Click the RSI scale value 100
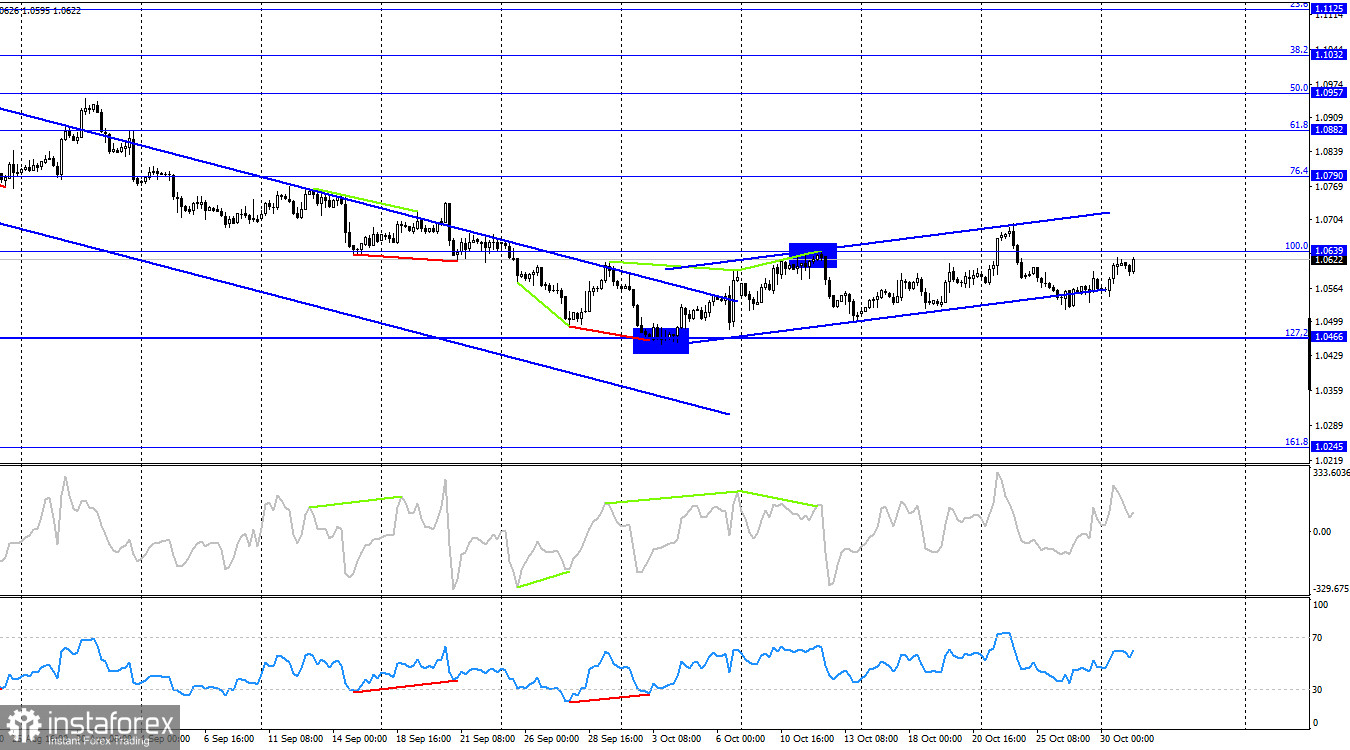This screenshot has width=1350, height=750. (1321, 606)
